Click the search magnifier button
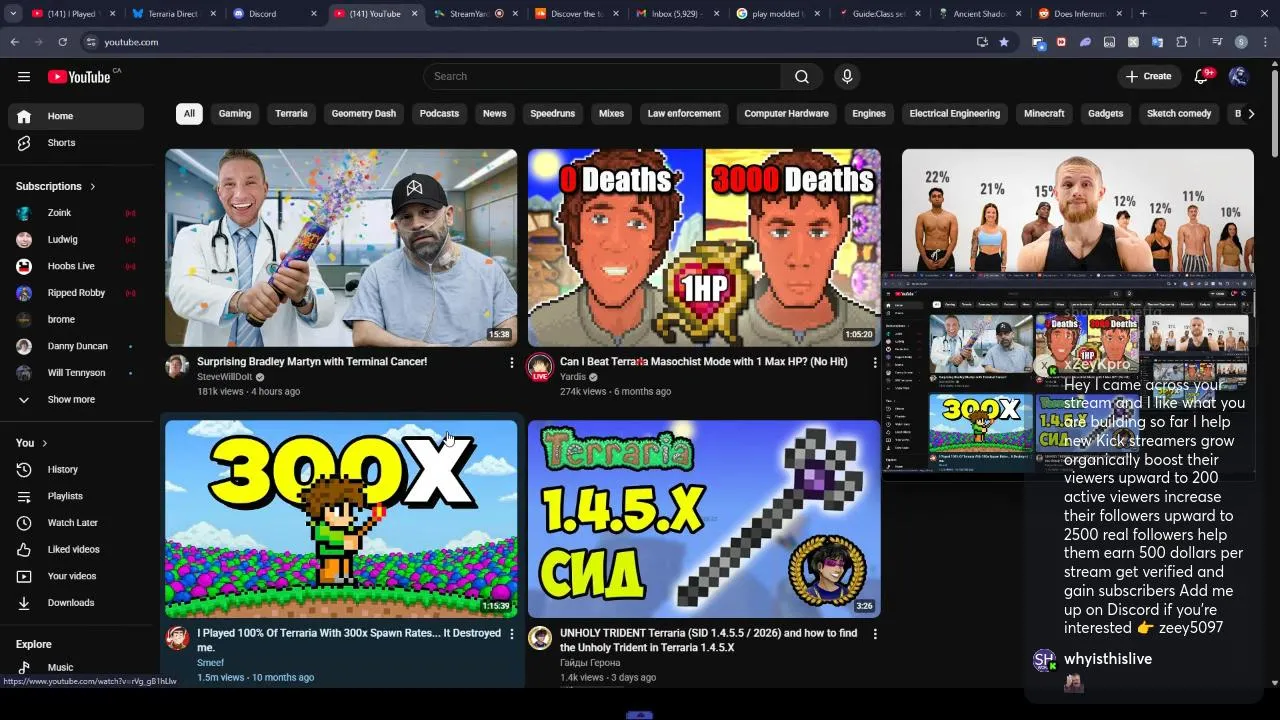The width and height of the screenshot is (1280, 720). coord(802,77)
